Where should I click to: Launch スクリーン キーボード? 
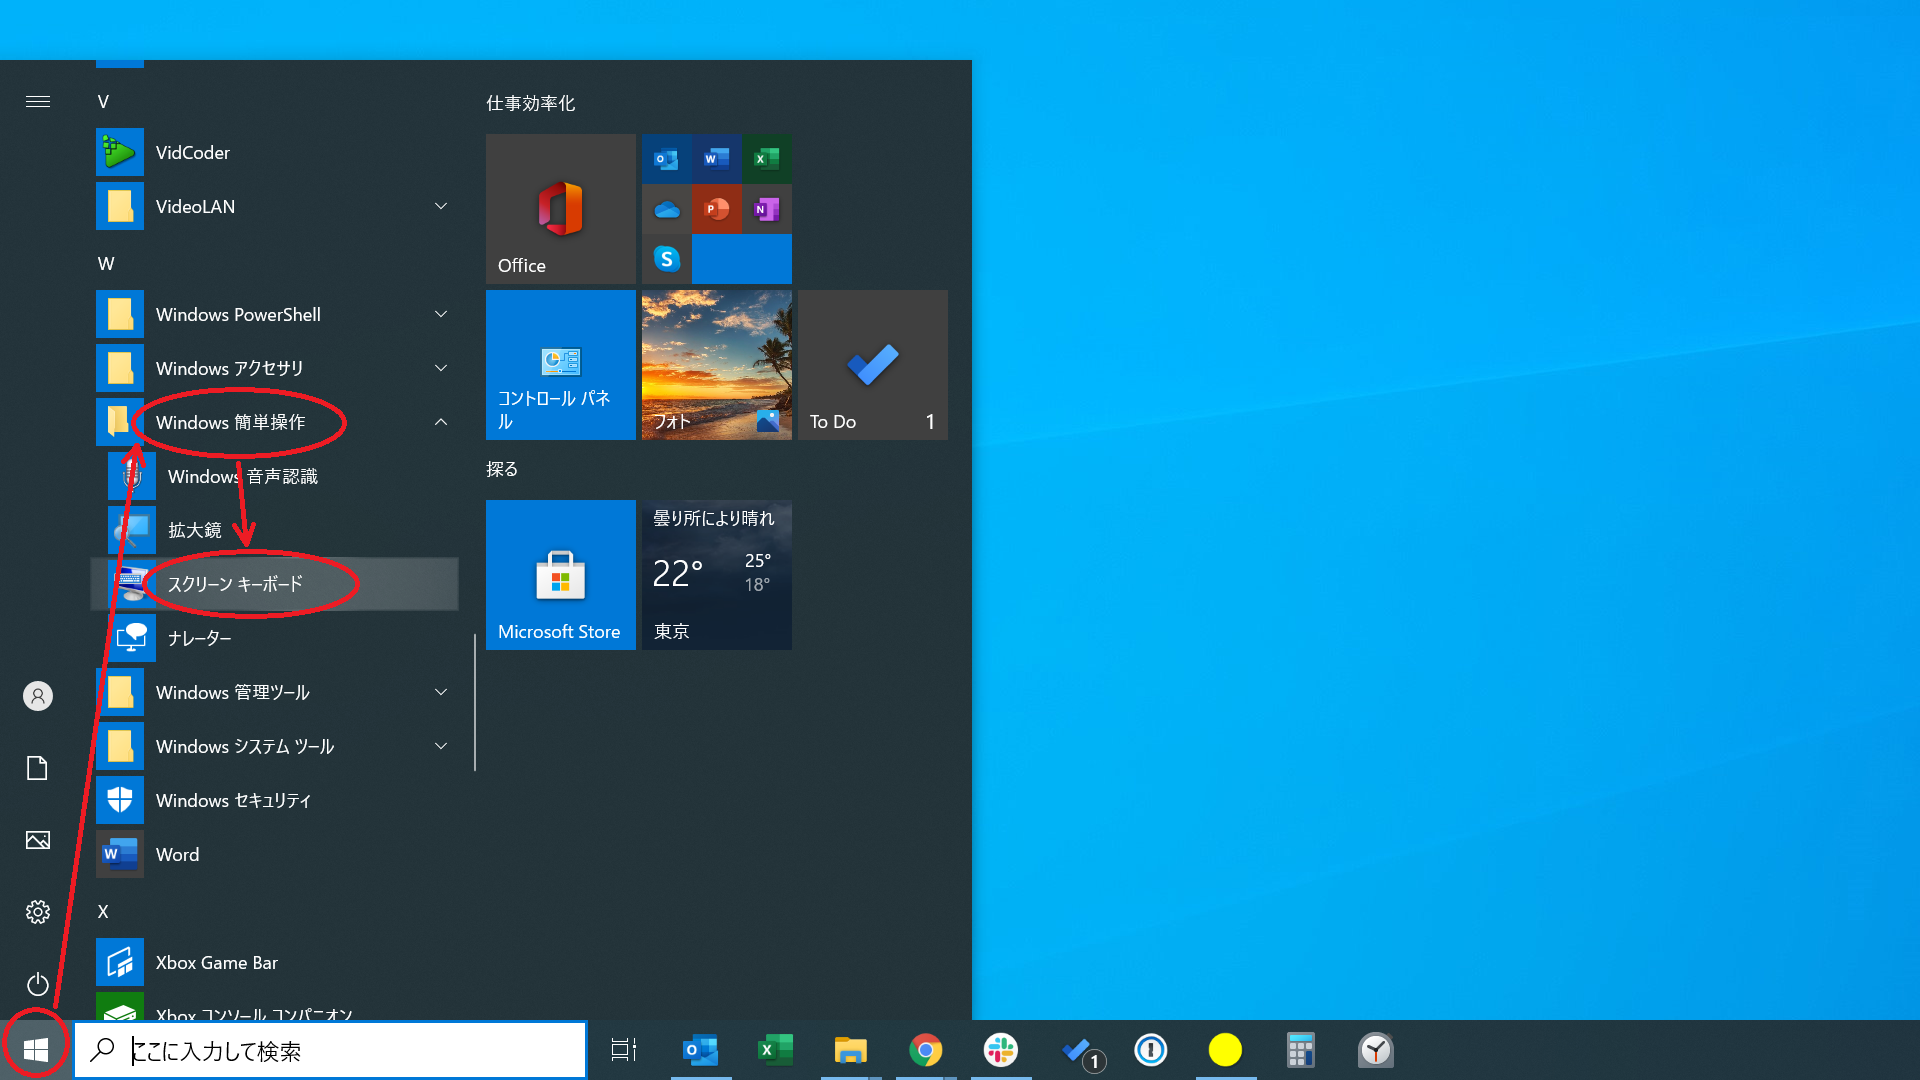coord(275,584)
